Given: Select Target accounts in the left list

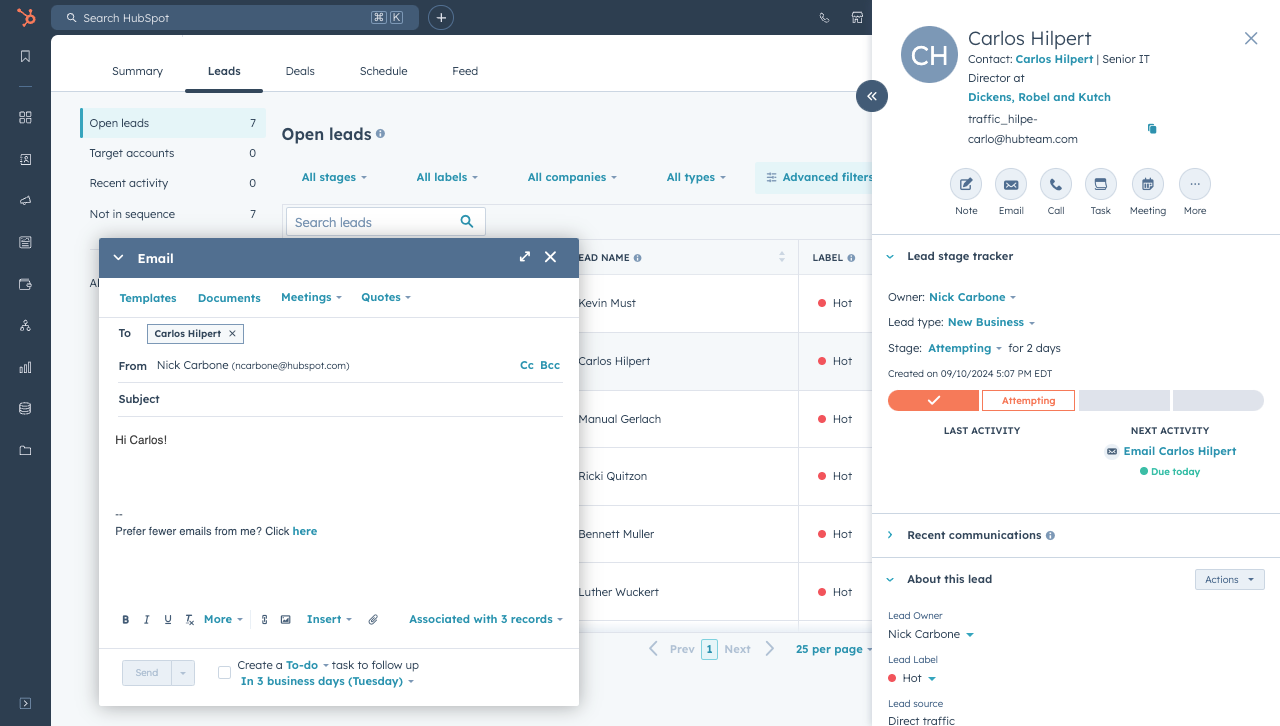Looking at the screenshot, I should tap(132, 153).
